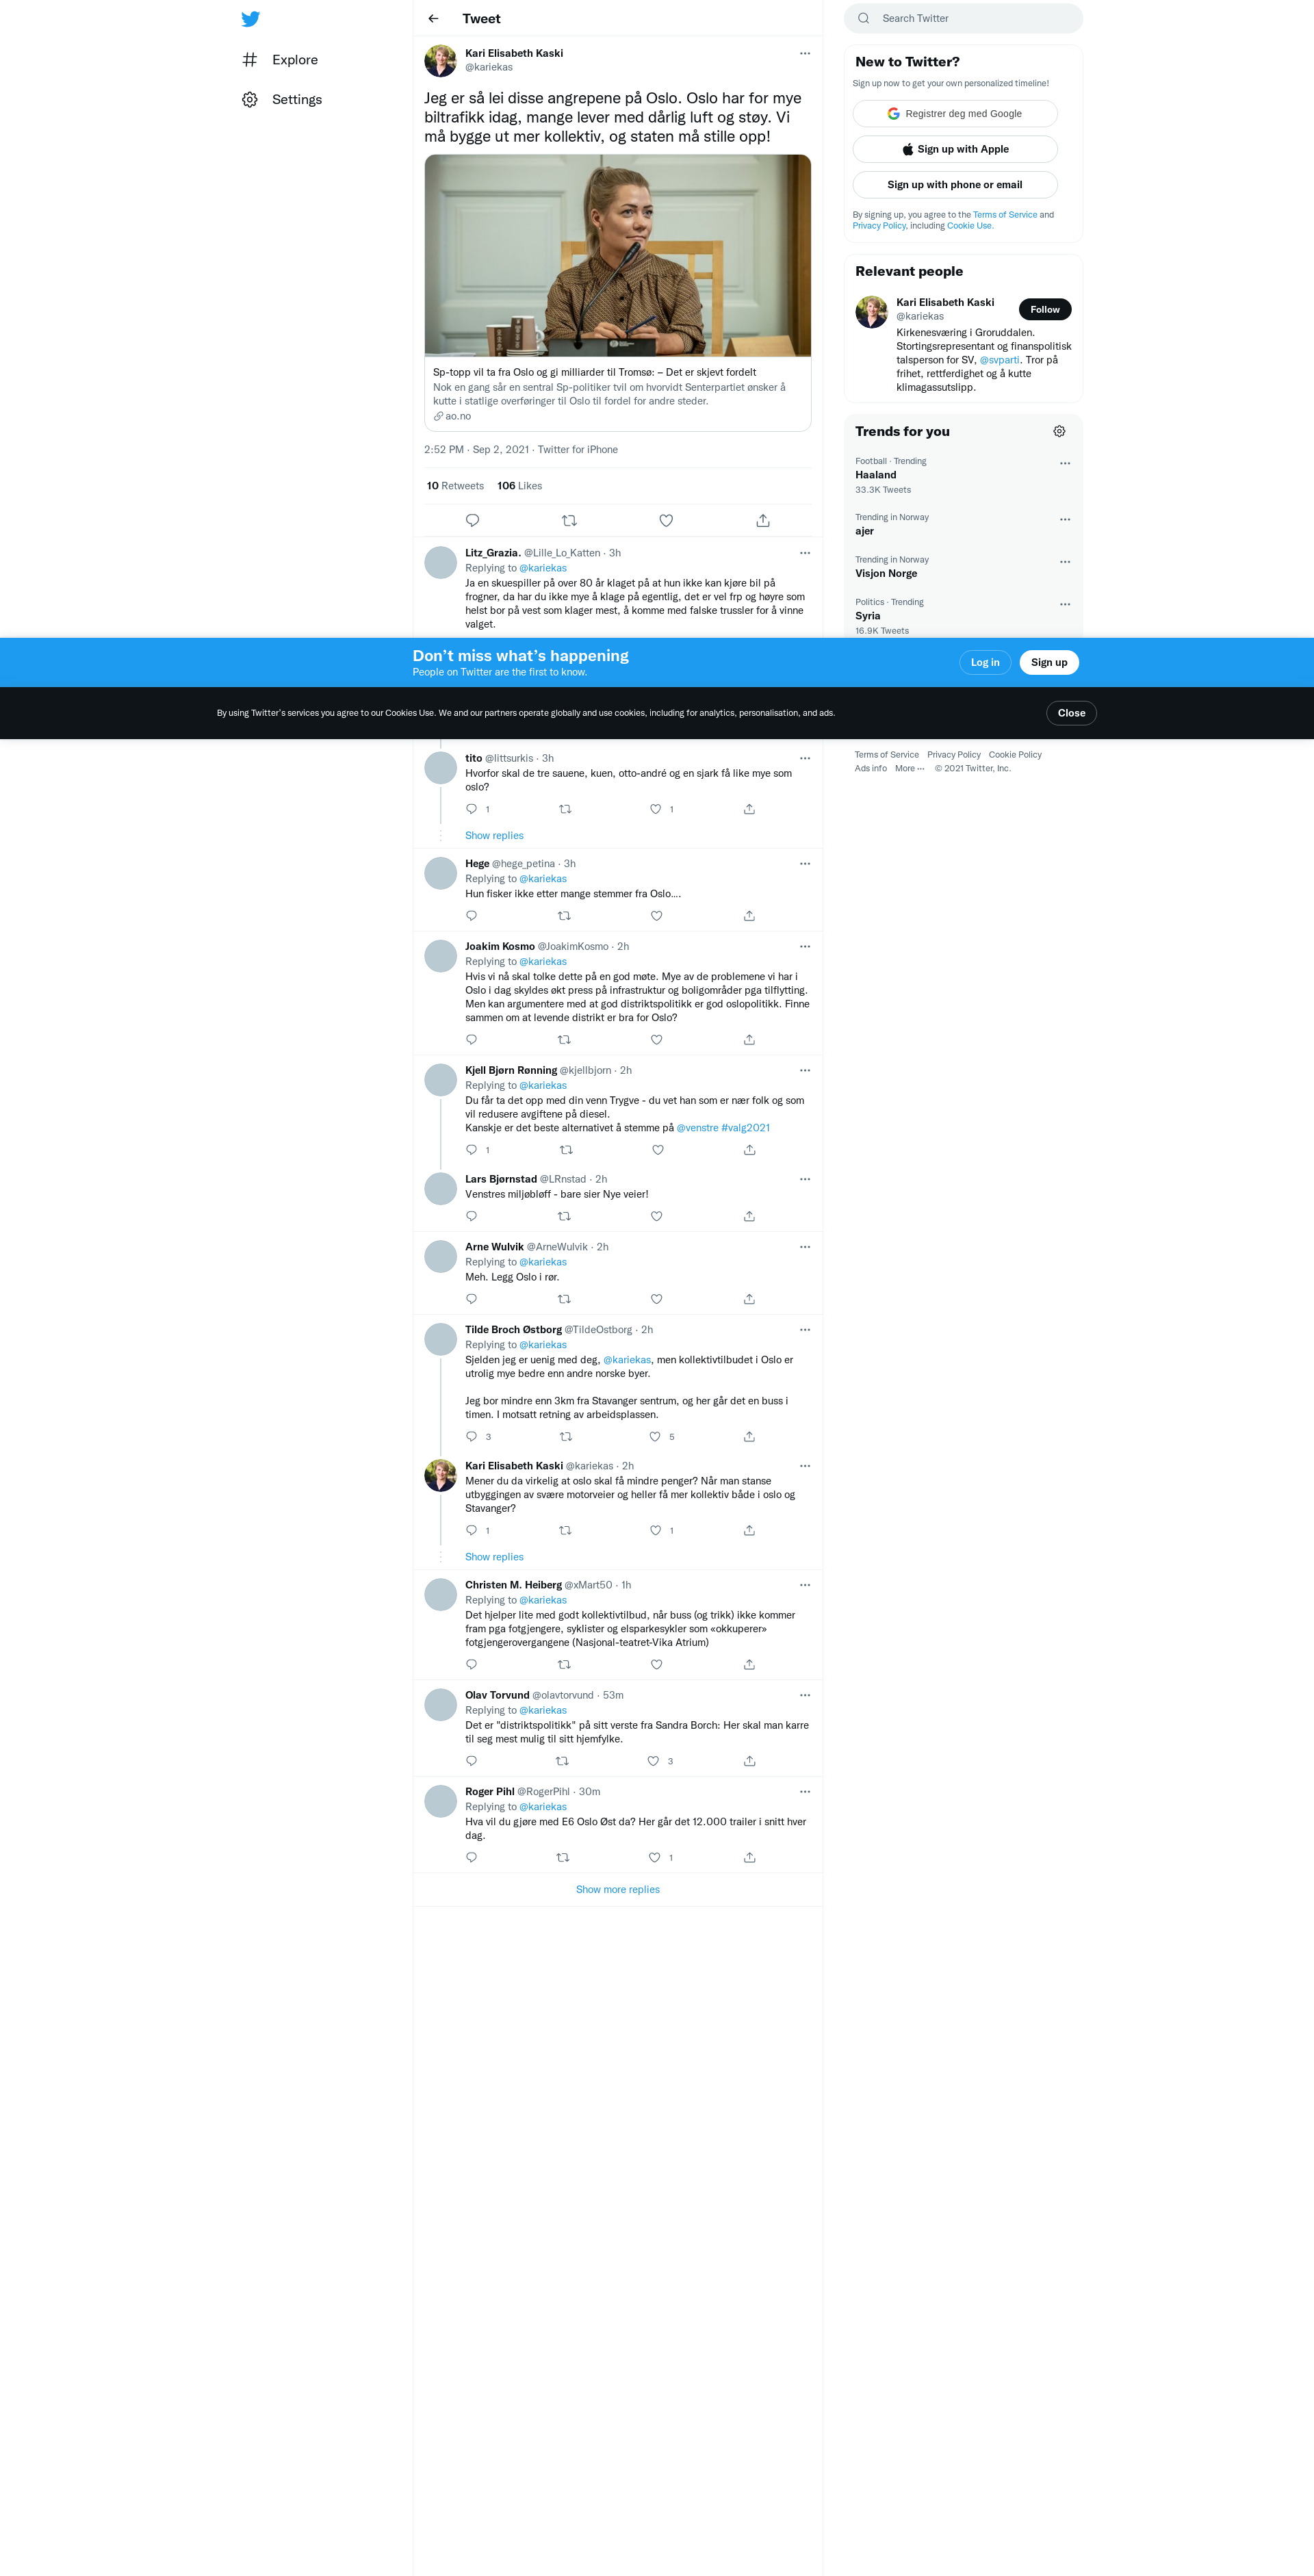1314x2576 pixels.
Task: Open more options for ajer trend
Action: [x=1065, y=520]
